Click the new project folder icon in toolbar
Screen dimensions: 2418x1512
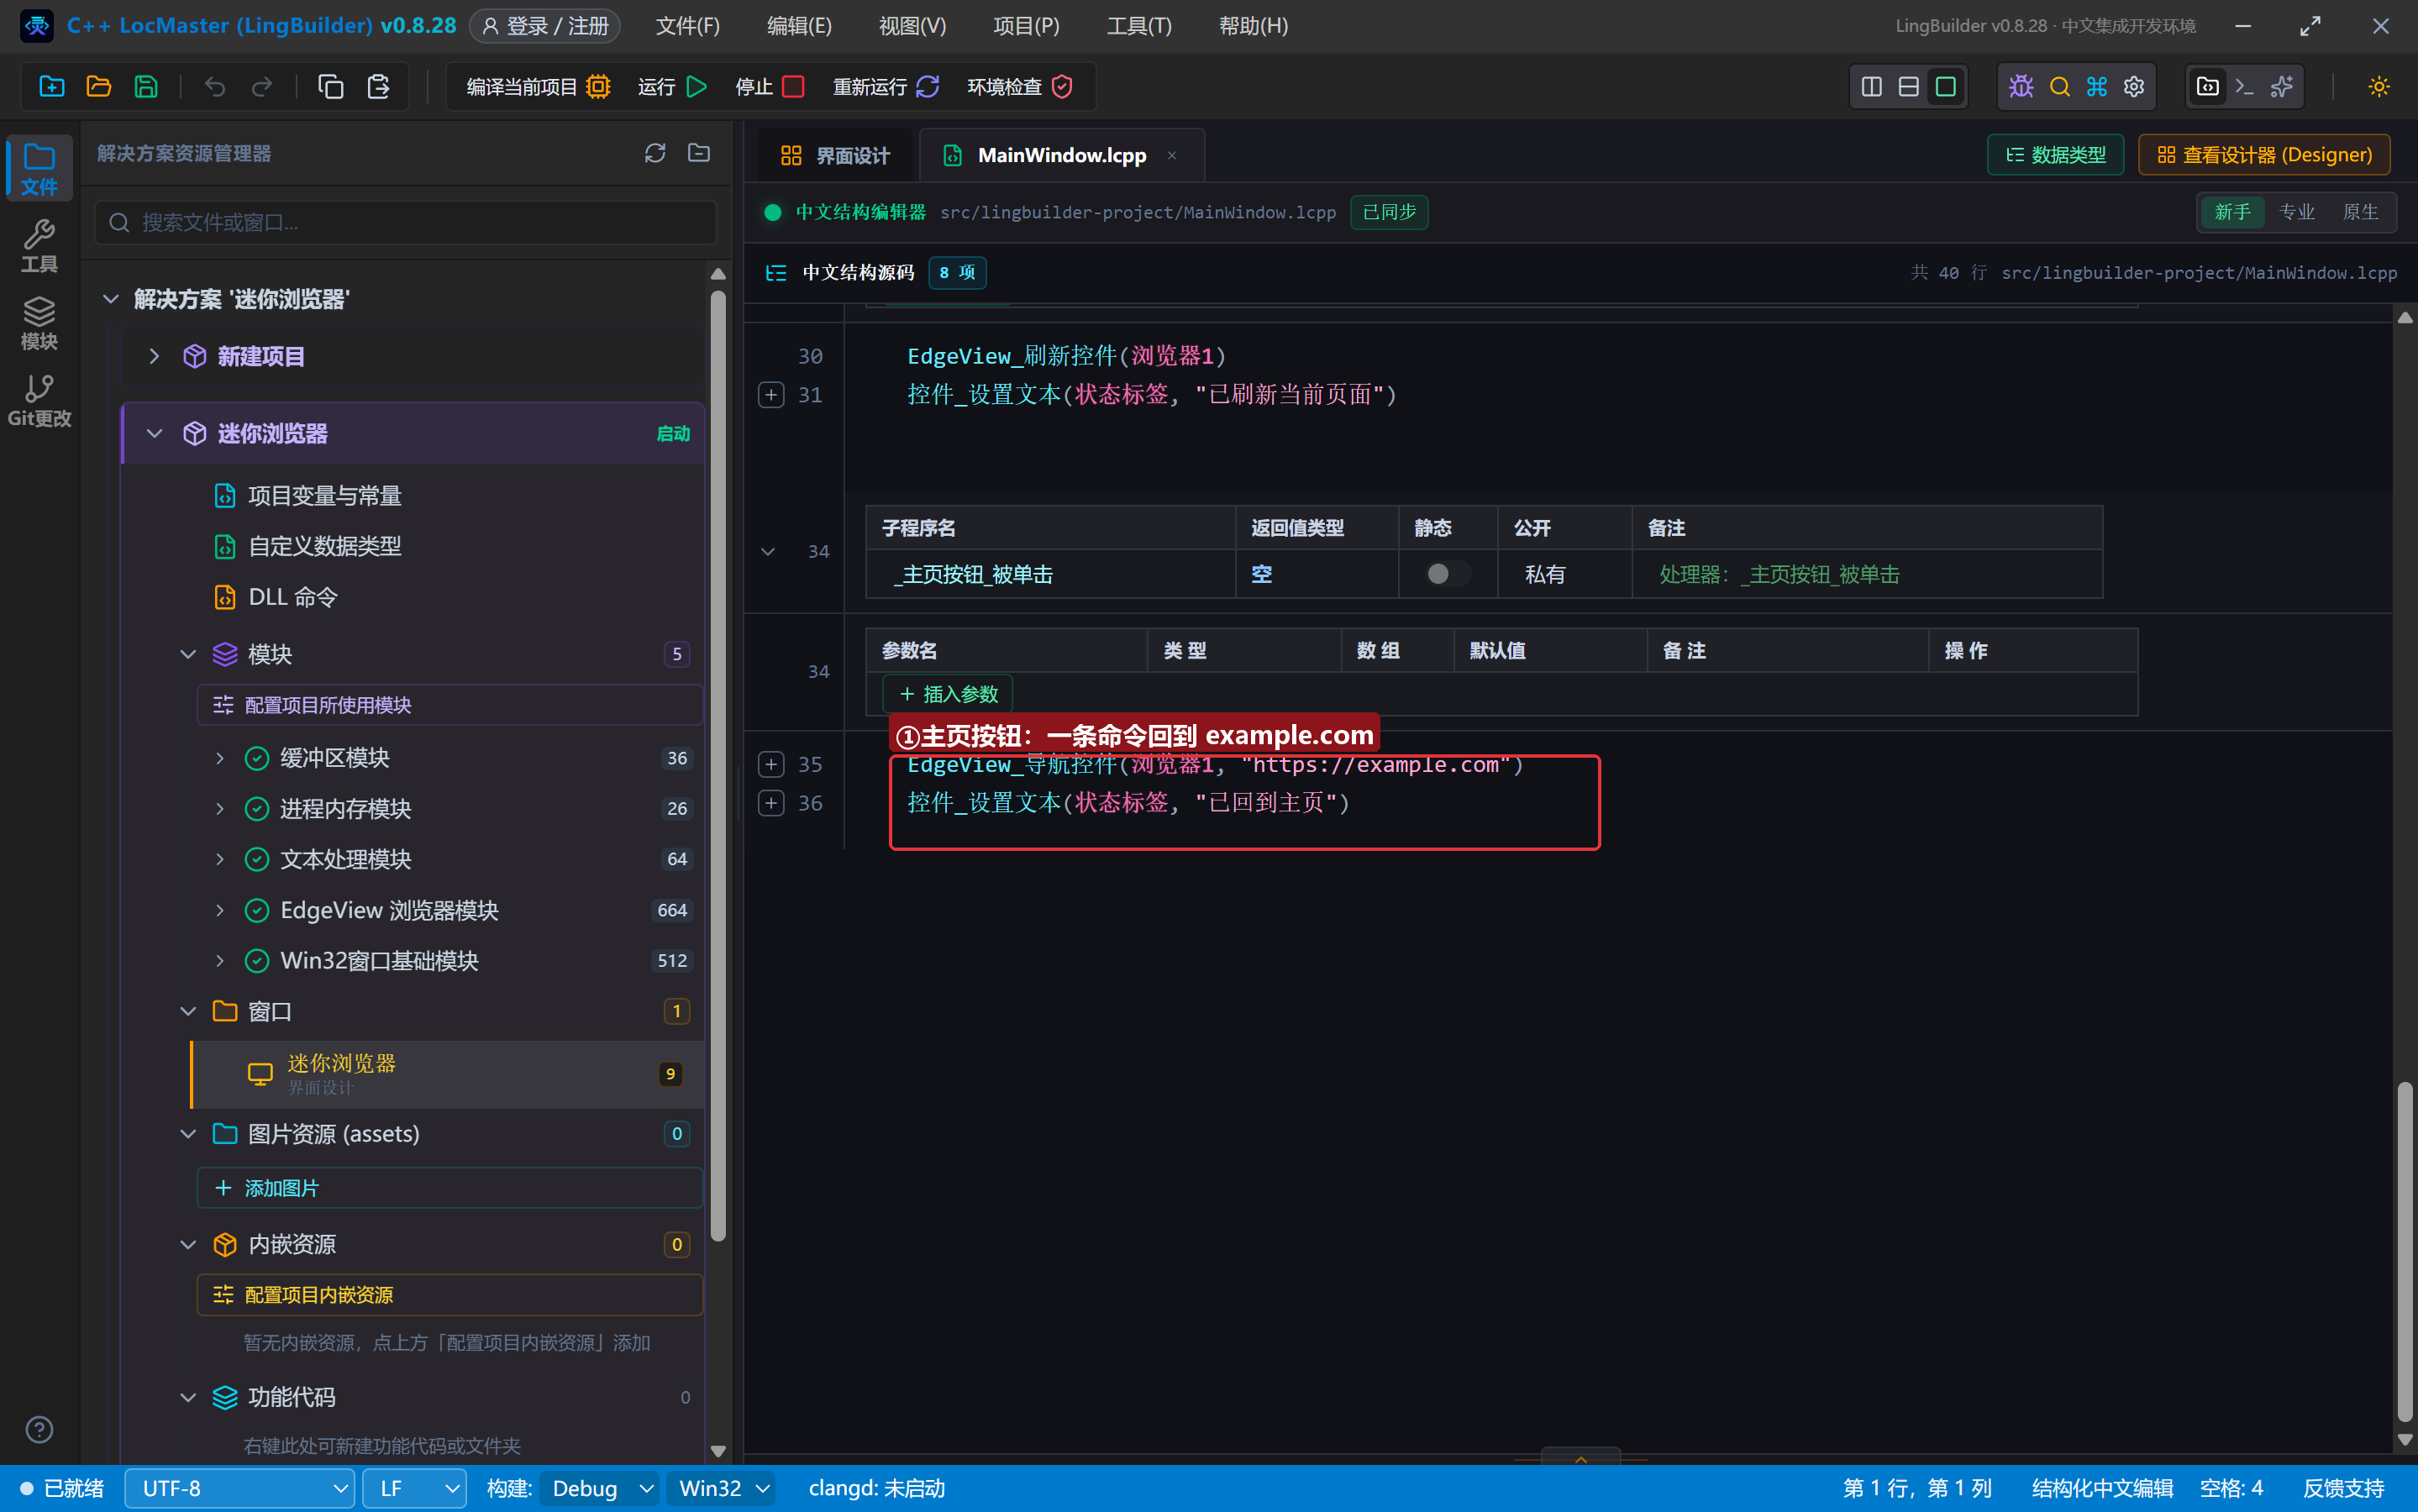coord(52,87)
